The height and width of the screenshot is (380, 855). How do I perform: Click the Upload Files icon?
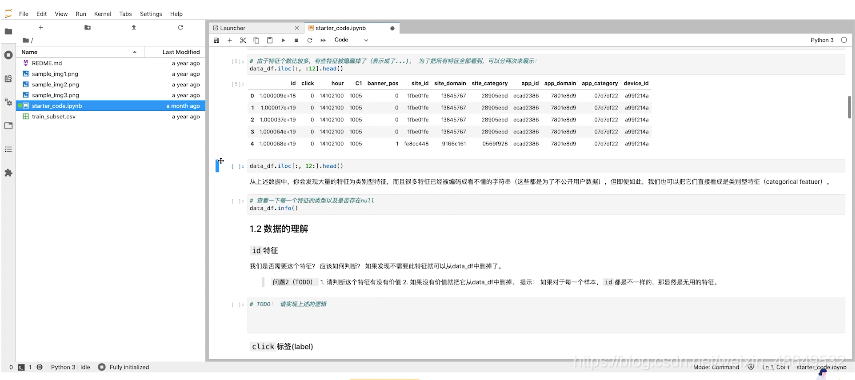134,27
